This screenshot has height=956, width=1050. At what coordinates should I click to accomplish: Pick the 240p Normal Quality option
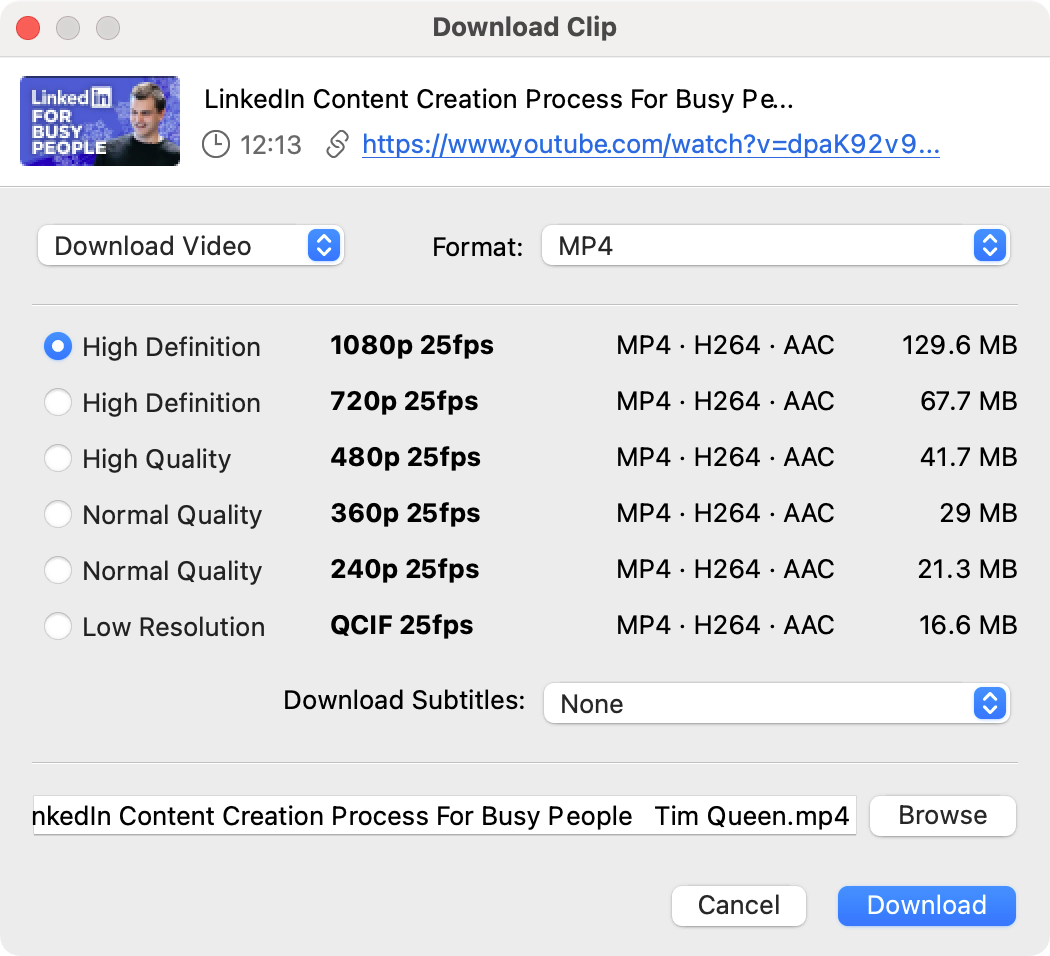[x=58, y=571]
